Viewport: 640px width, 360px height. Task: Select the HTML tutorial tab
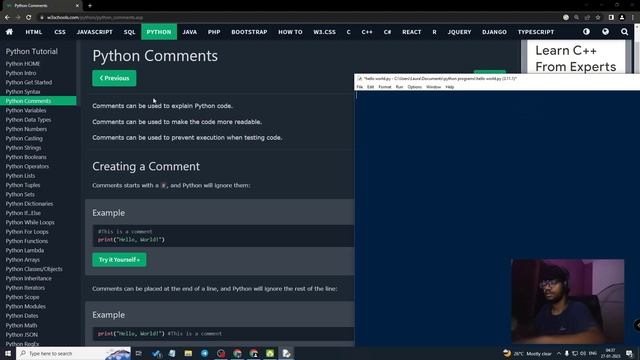[x=33, y=32]
